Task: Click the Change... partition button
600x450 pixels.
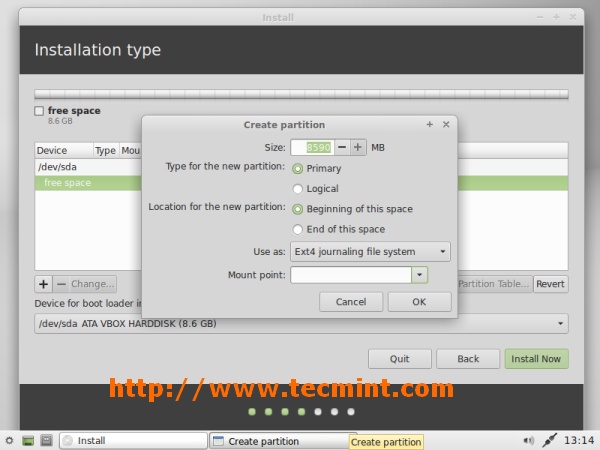Action: pos(93,284)
